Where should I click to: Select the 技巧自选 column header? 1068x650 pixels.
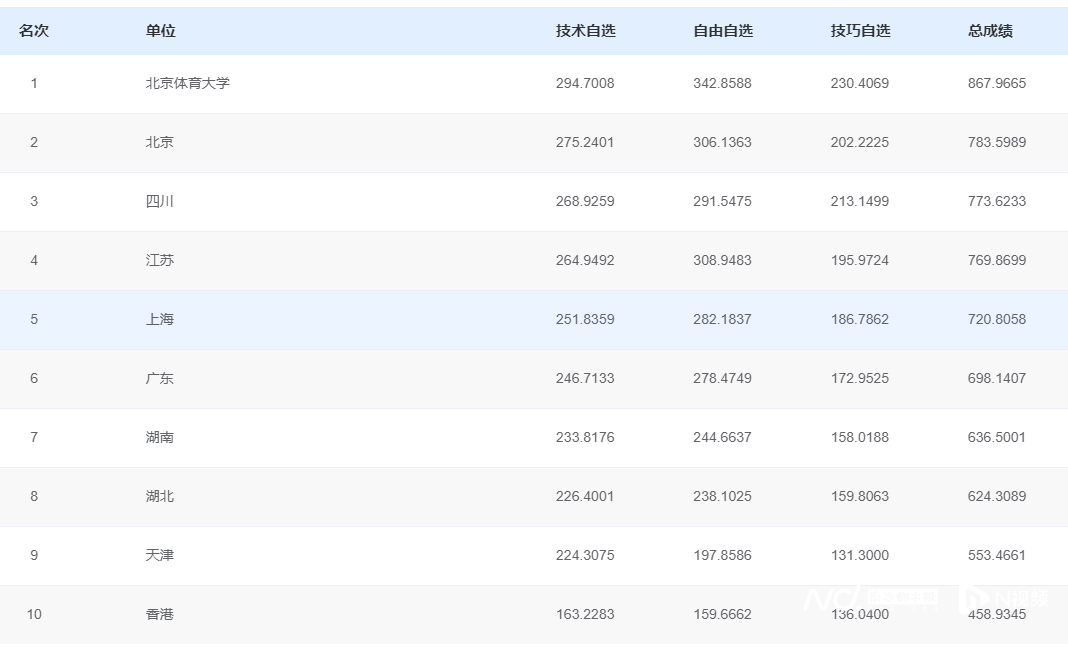click(859, 31)
